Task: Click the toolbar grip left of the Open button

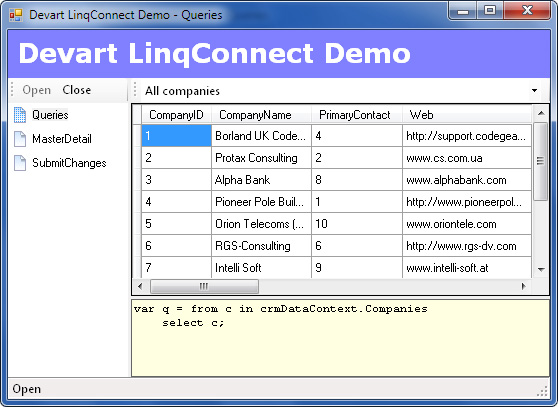Action: tap(12, 90)
